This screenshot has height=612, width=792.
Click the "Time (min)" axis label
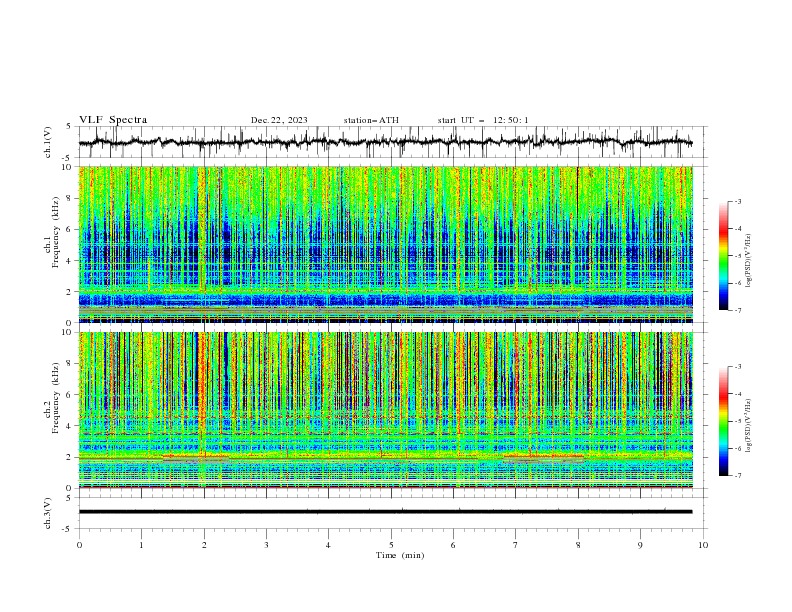pos(400,555)
